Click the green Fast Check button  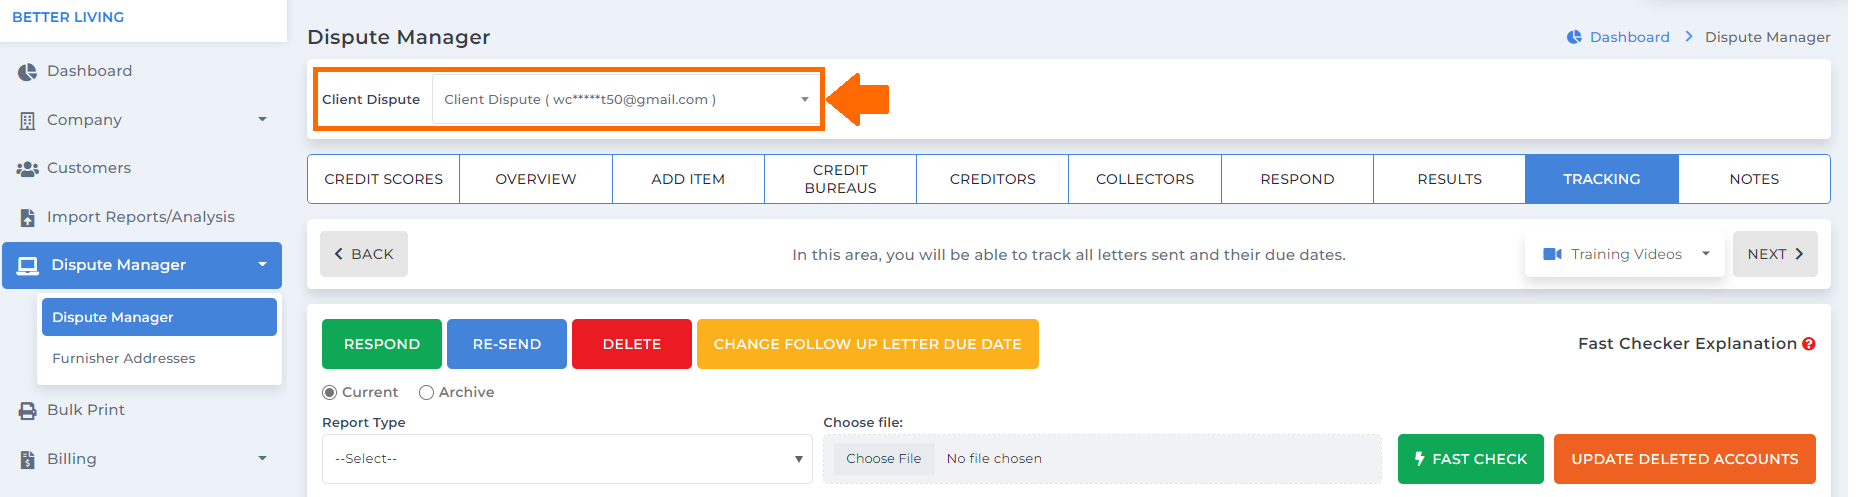1470,459
